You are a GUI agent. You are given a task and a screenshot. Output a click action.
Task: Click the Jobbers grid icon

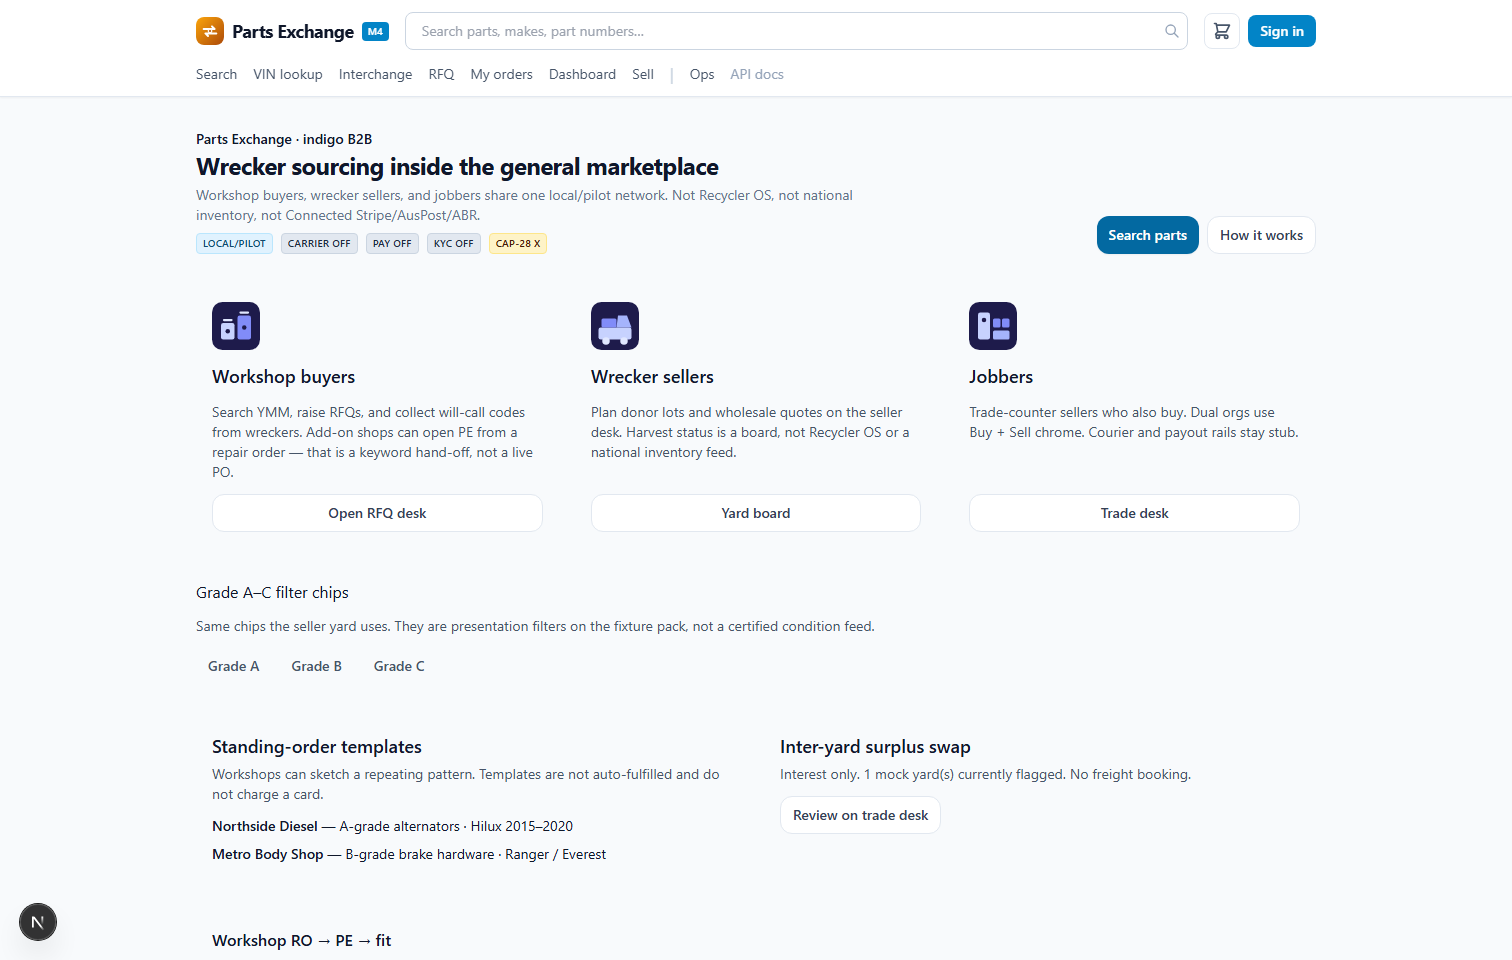click(x=993, y=326)
